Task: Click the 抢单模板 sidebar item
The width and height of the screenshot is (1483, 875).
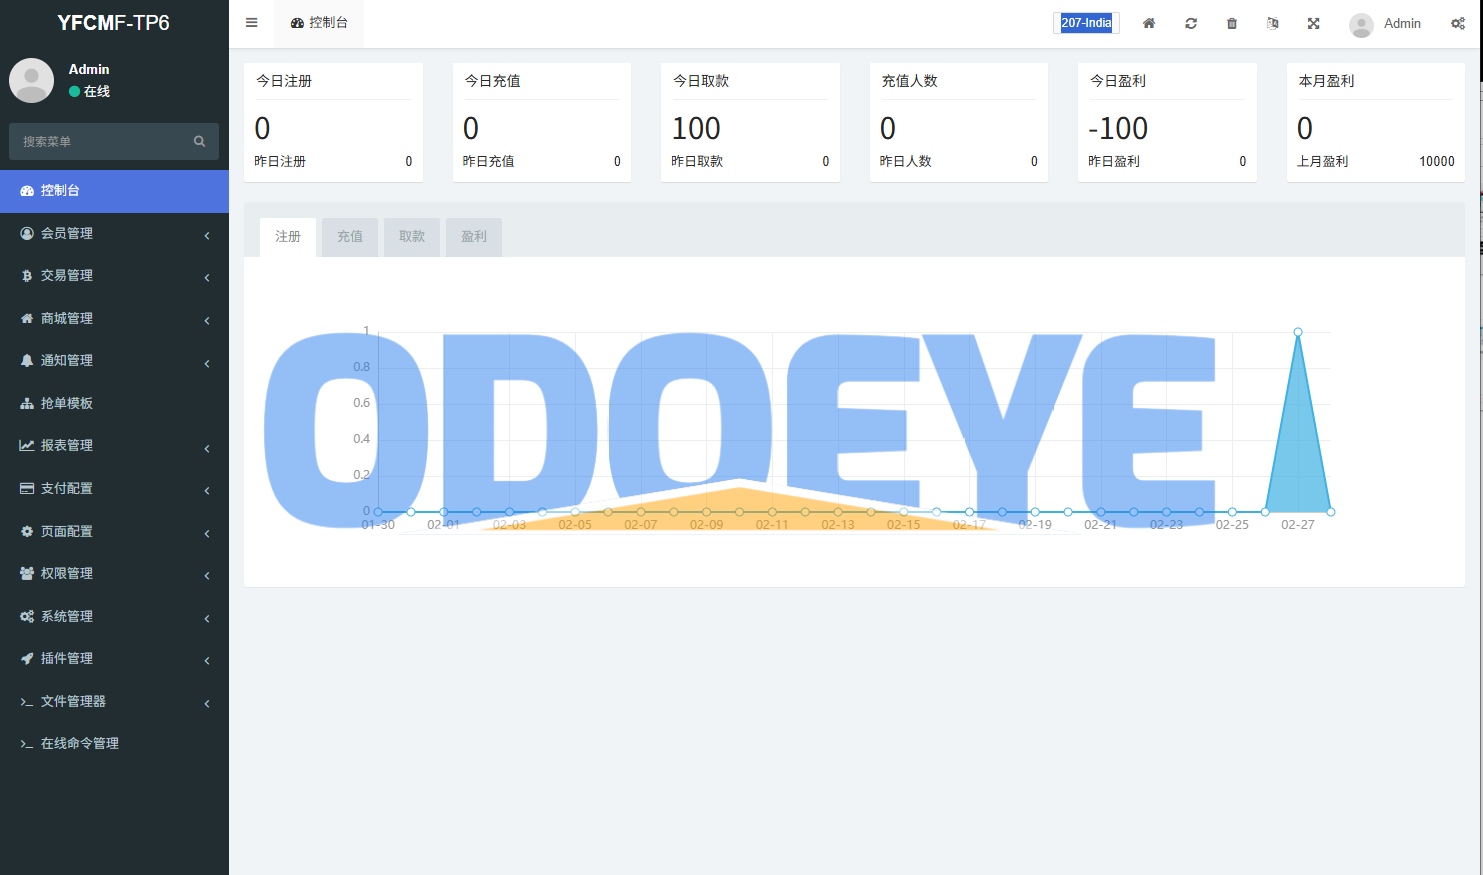Action: coord(67,403)
